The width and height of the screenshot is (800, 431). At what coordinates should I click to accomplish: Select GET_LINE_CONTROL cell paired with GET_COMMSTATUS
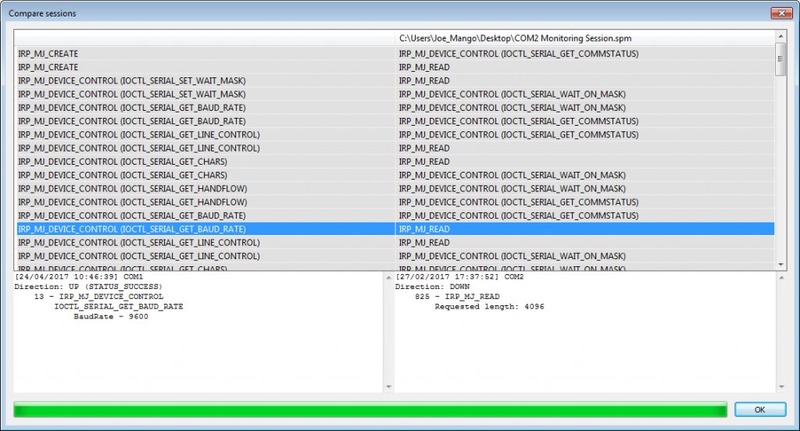(205, 135)
